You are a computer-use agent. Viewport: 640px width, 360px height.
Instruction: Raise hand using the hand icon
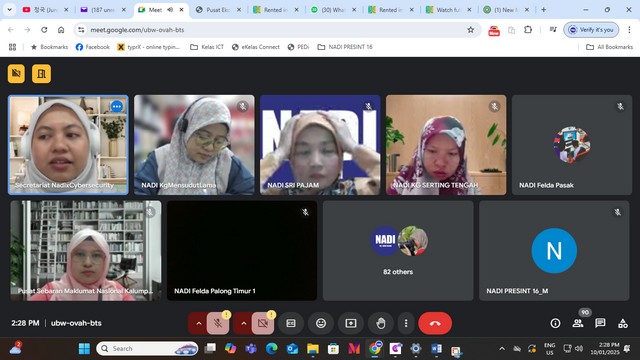pyautogui.click(x=380, y=323)
